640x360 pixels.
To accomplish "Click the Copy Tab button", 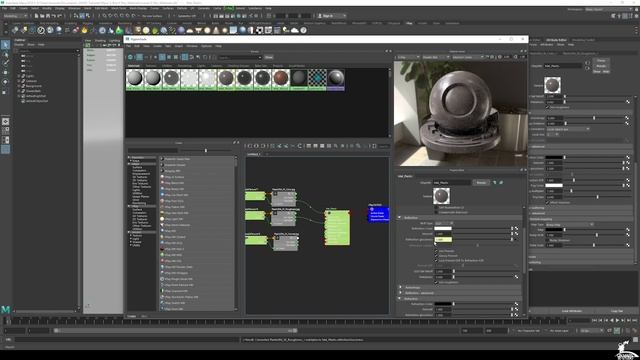I will coord(617,311).
